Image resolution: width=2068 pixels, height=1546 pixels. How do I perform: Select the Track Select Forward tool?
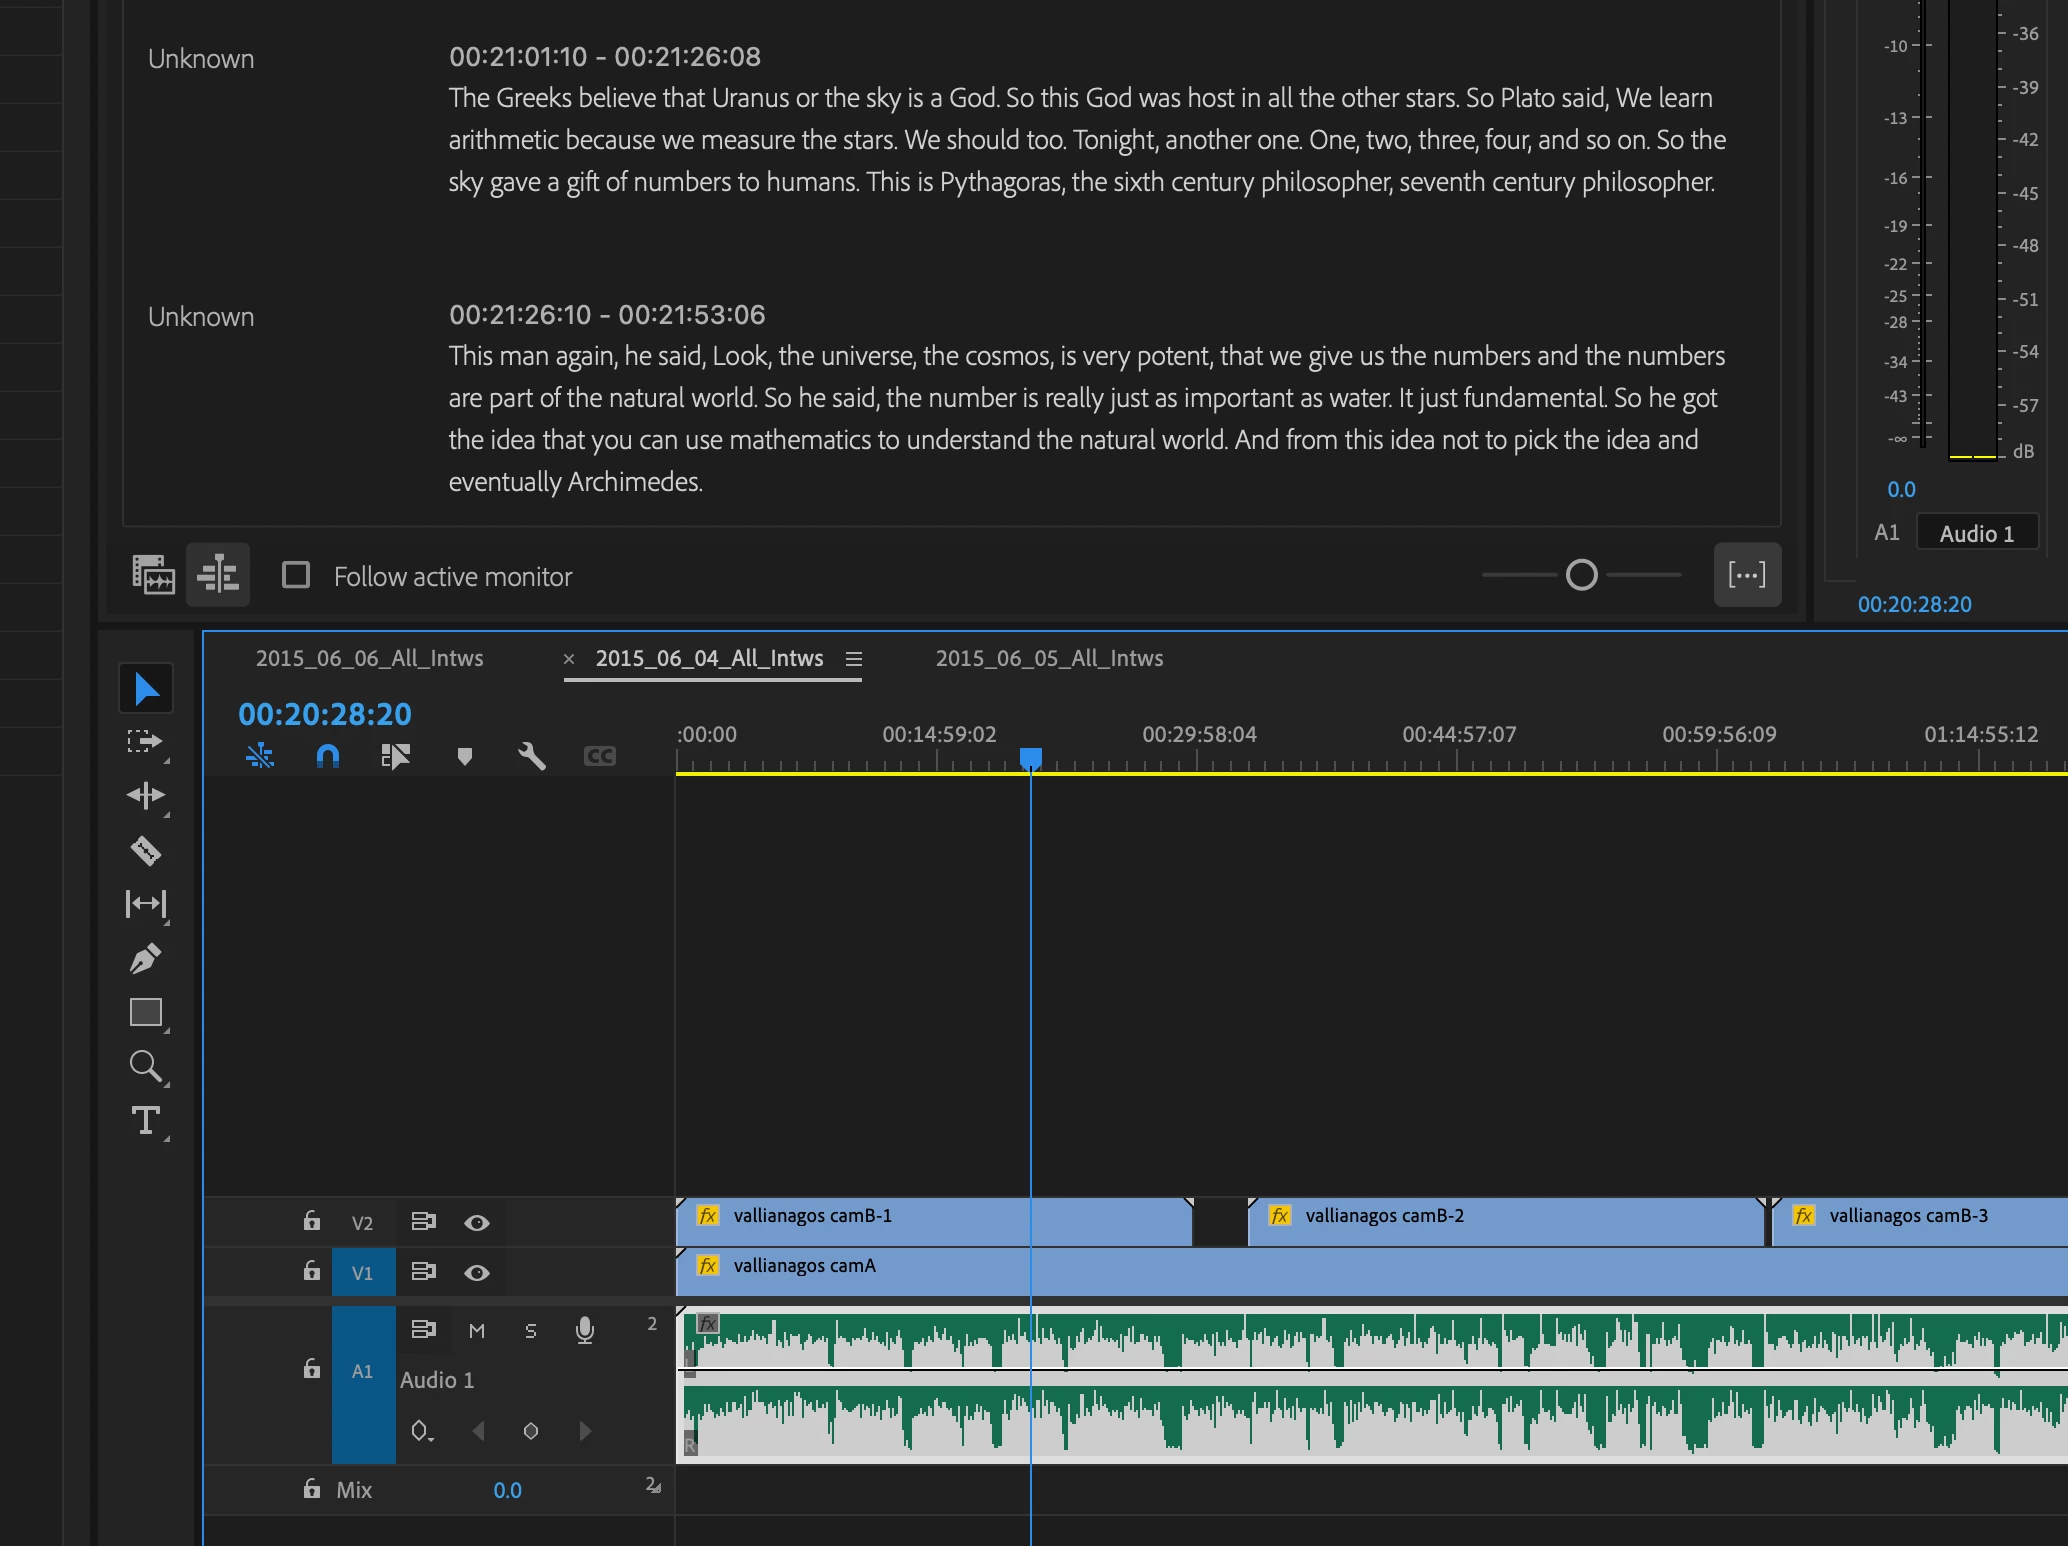(x=146, y=741)
